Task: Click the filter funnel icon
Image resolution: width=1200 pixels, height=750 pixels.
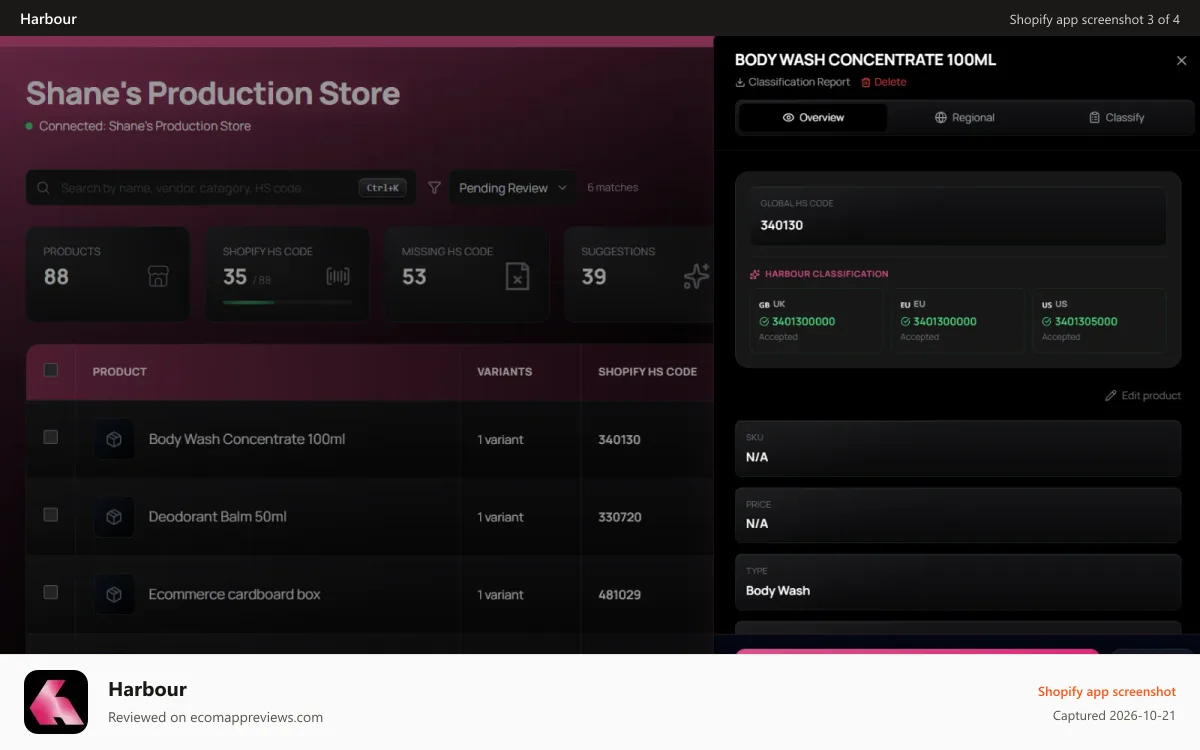Action: tap(434, 188)
